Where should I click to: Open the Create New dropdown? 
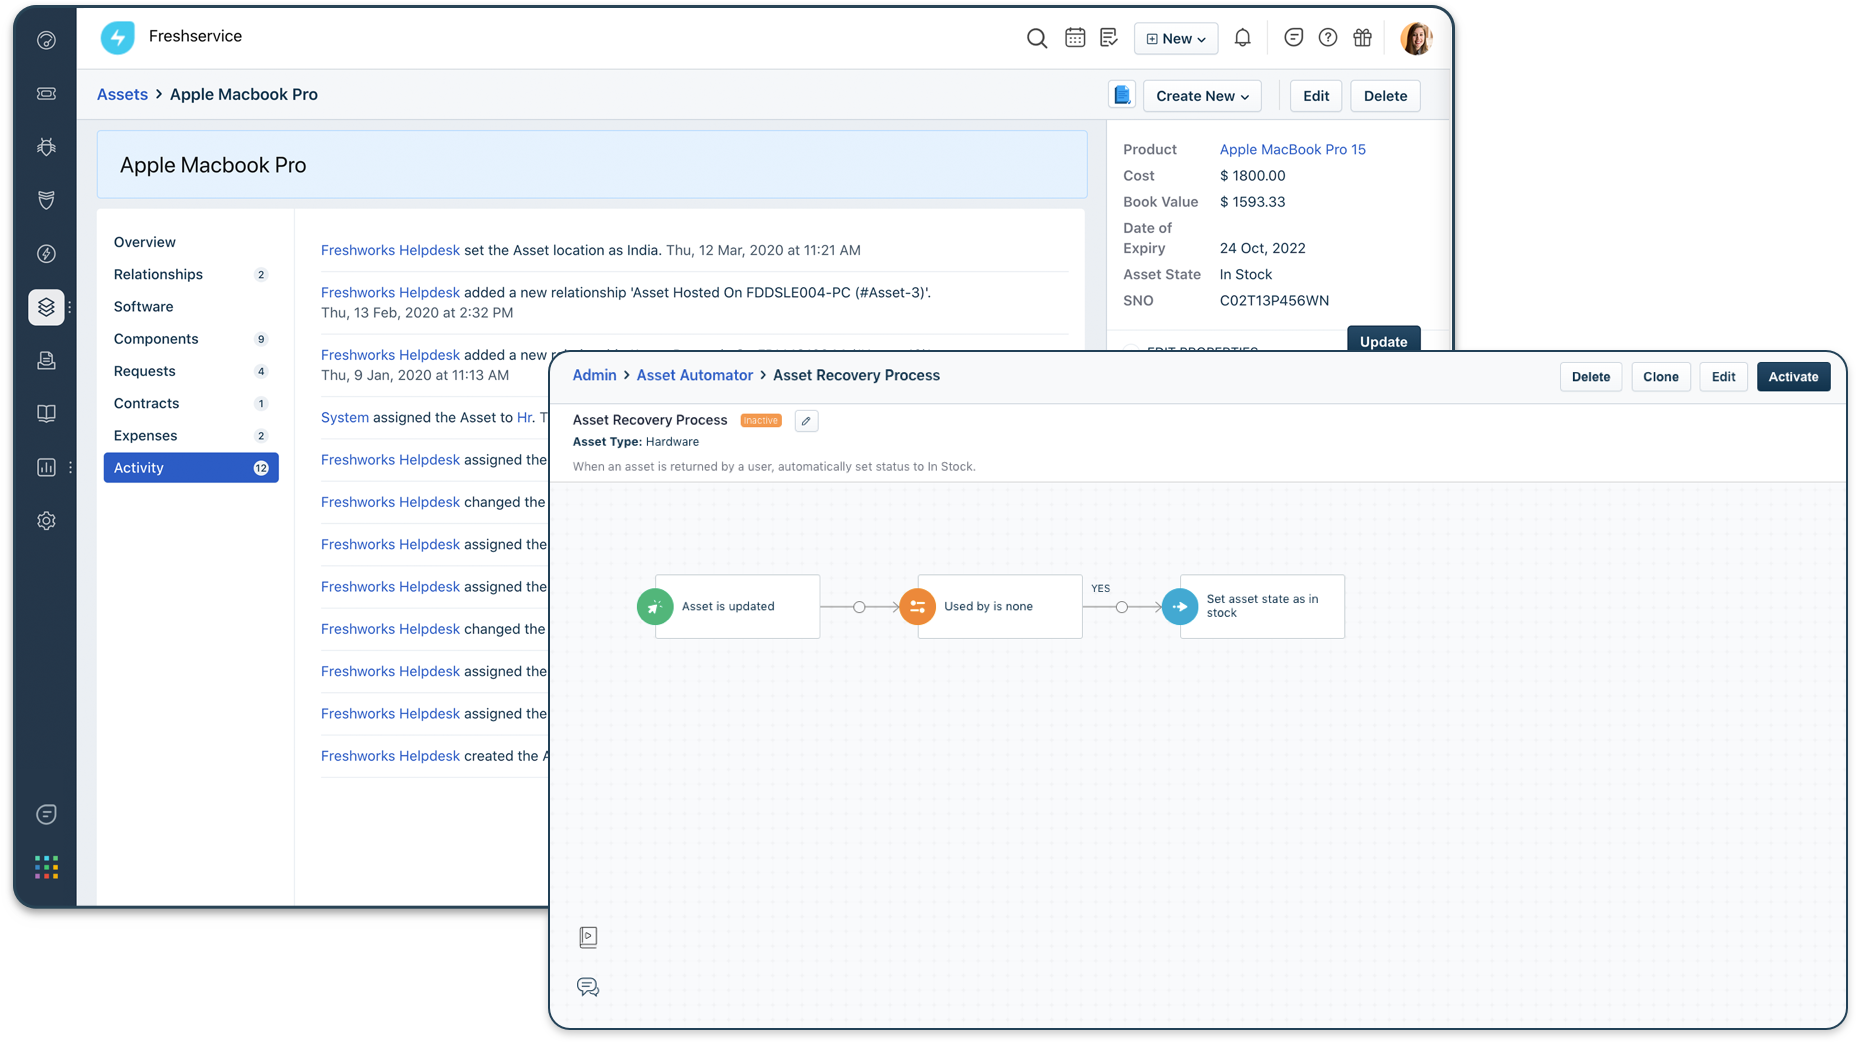click(1202, 96)
